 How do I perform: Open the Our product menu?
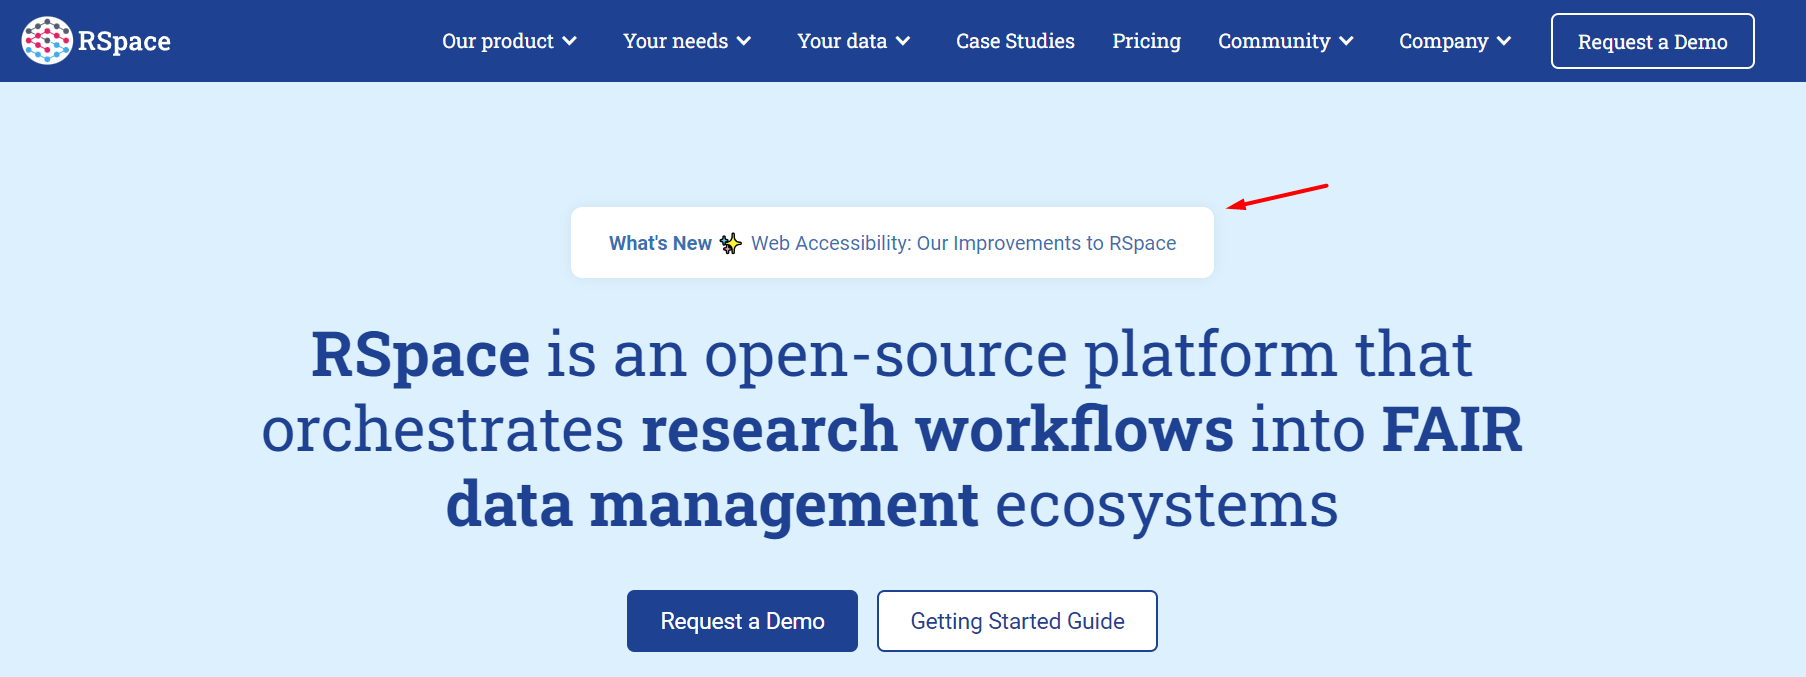(497, 41)
